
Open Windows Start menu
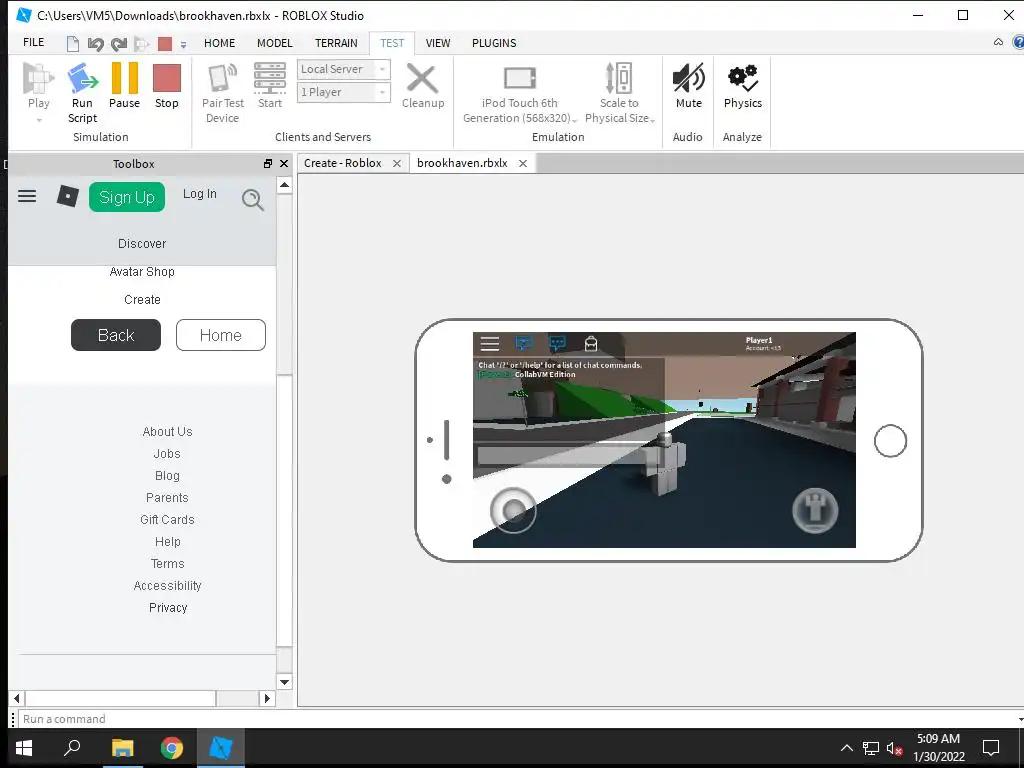(24, 748)
